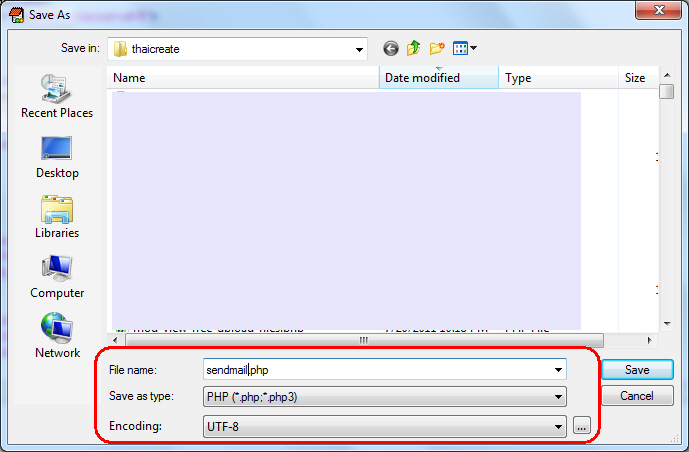Expand the View menu arrow
689x452 pixels.
[x=473, y=48]
